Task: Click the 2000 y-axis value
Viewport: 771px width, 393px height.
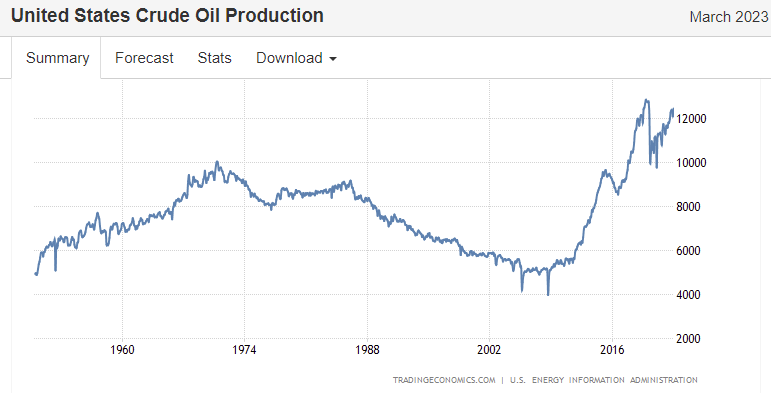Action: pyautogui.click(x=688, y=339)
